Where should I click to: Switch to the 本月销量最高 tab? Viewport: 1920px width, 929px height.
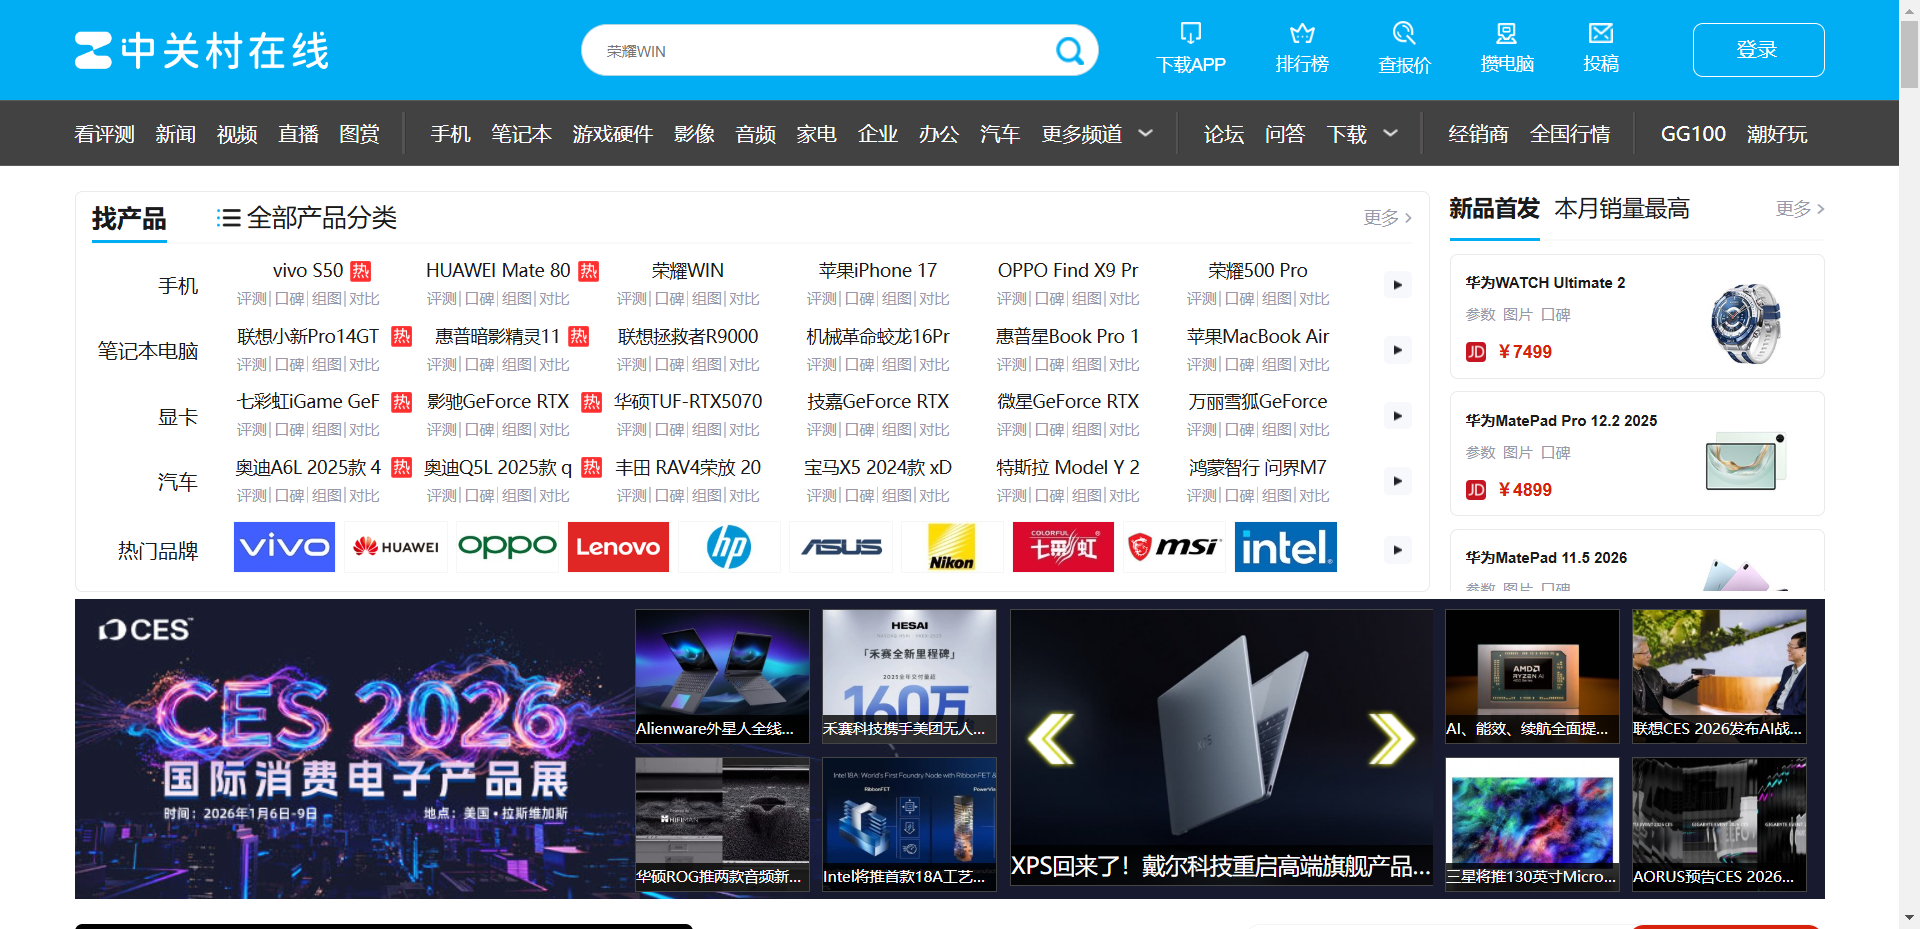point(1622,209)
